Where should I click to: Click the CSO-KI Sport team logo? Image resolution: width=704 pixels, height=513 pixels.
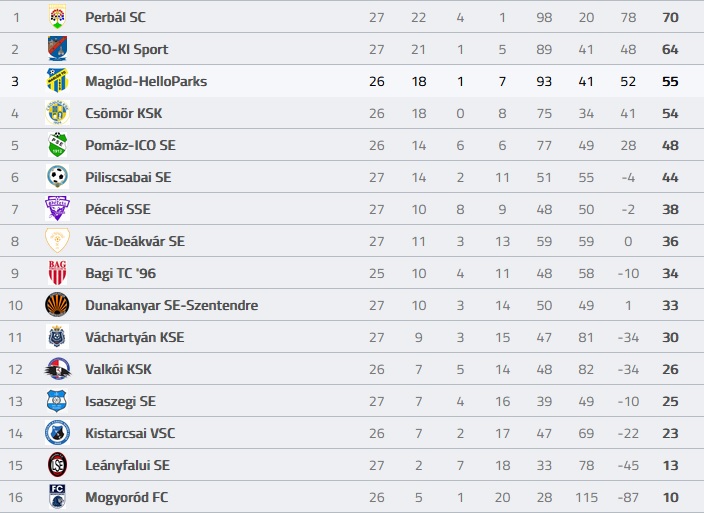point(57,49)
